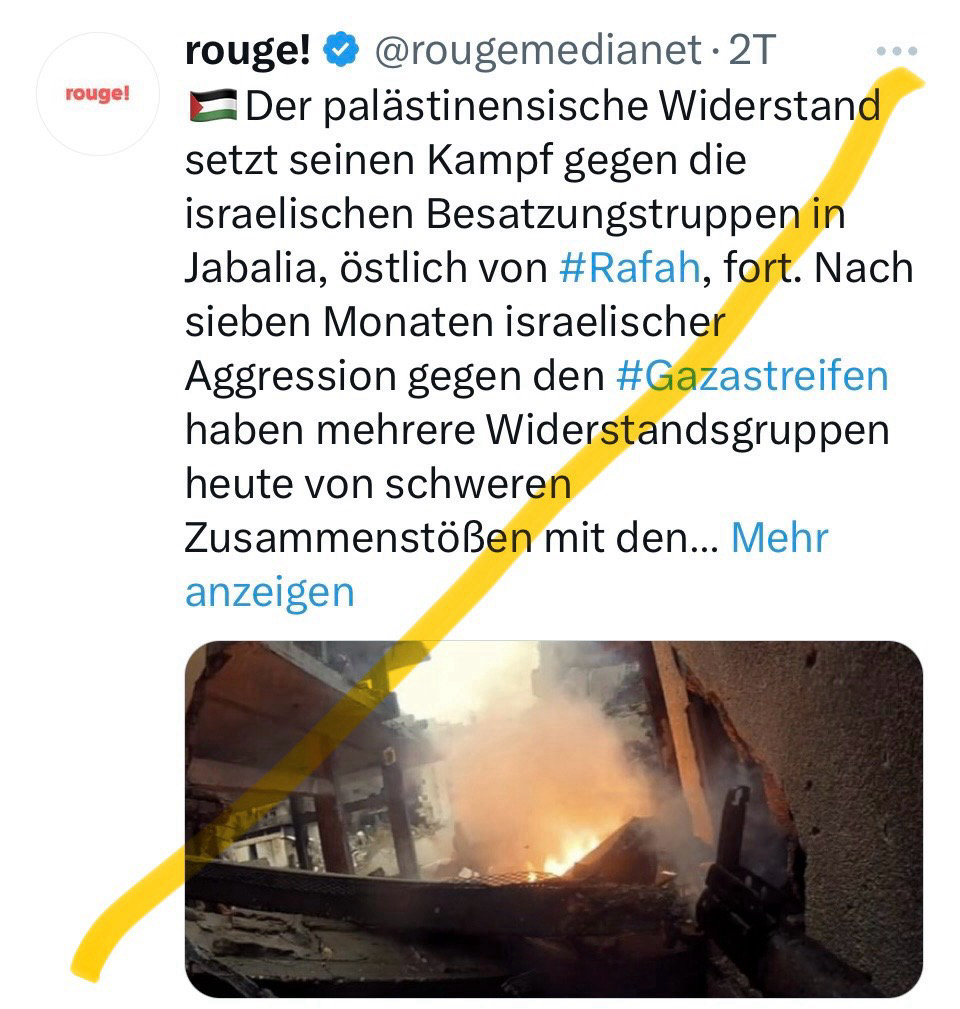
Task: Click the word Widerstandsgruppen in the tweet
Action: (x=687, y=430)
